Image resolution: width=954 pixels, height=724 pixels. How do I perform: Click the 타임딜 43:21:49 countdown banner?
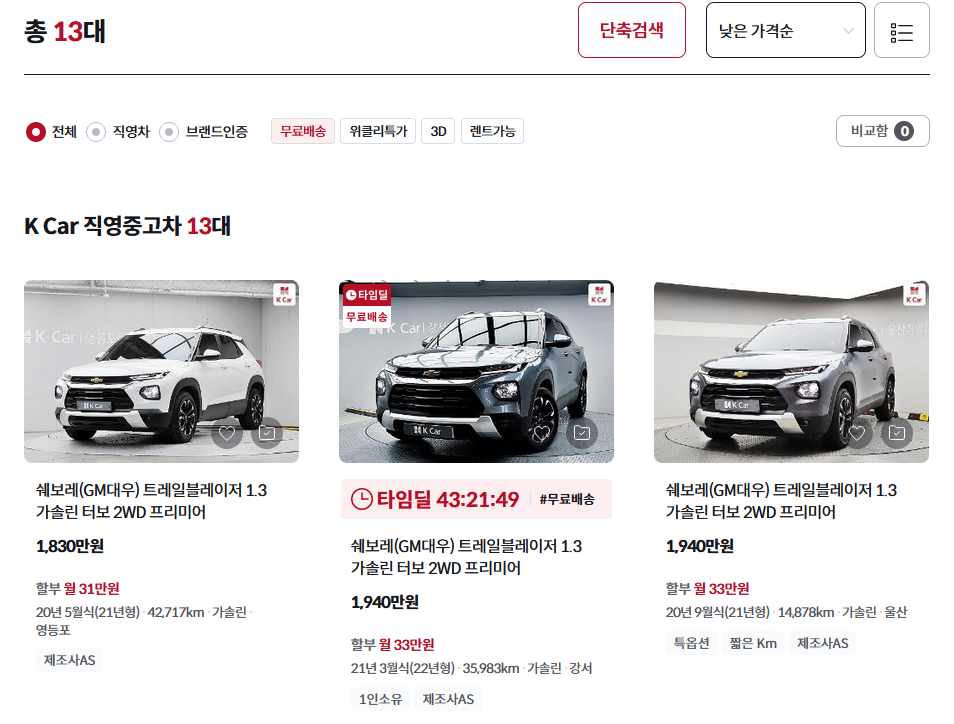[476, 499]
